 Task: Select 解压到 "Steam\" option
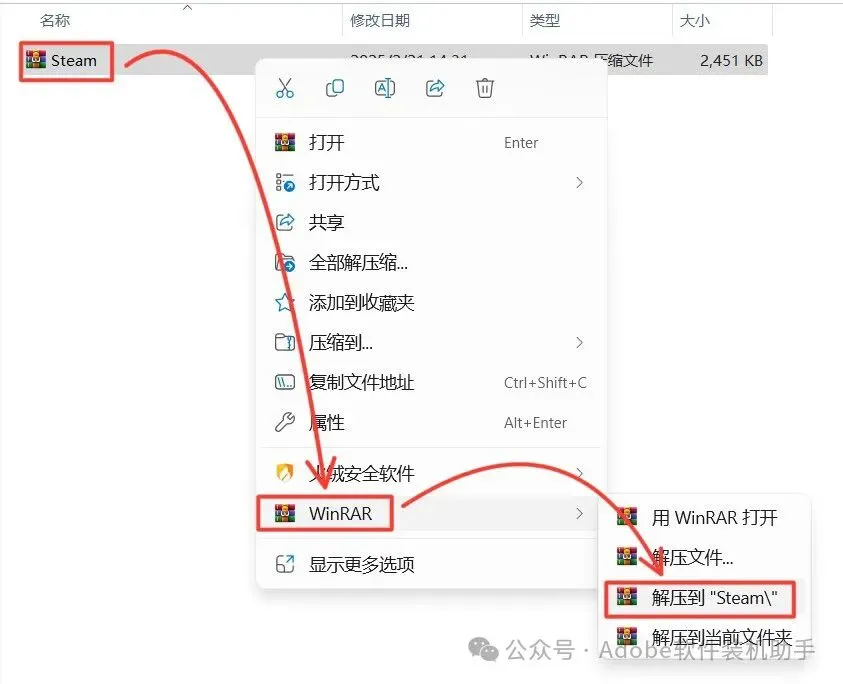704,597
